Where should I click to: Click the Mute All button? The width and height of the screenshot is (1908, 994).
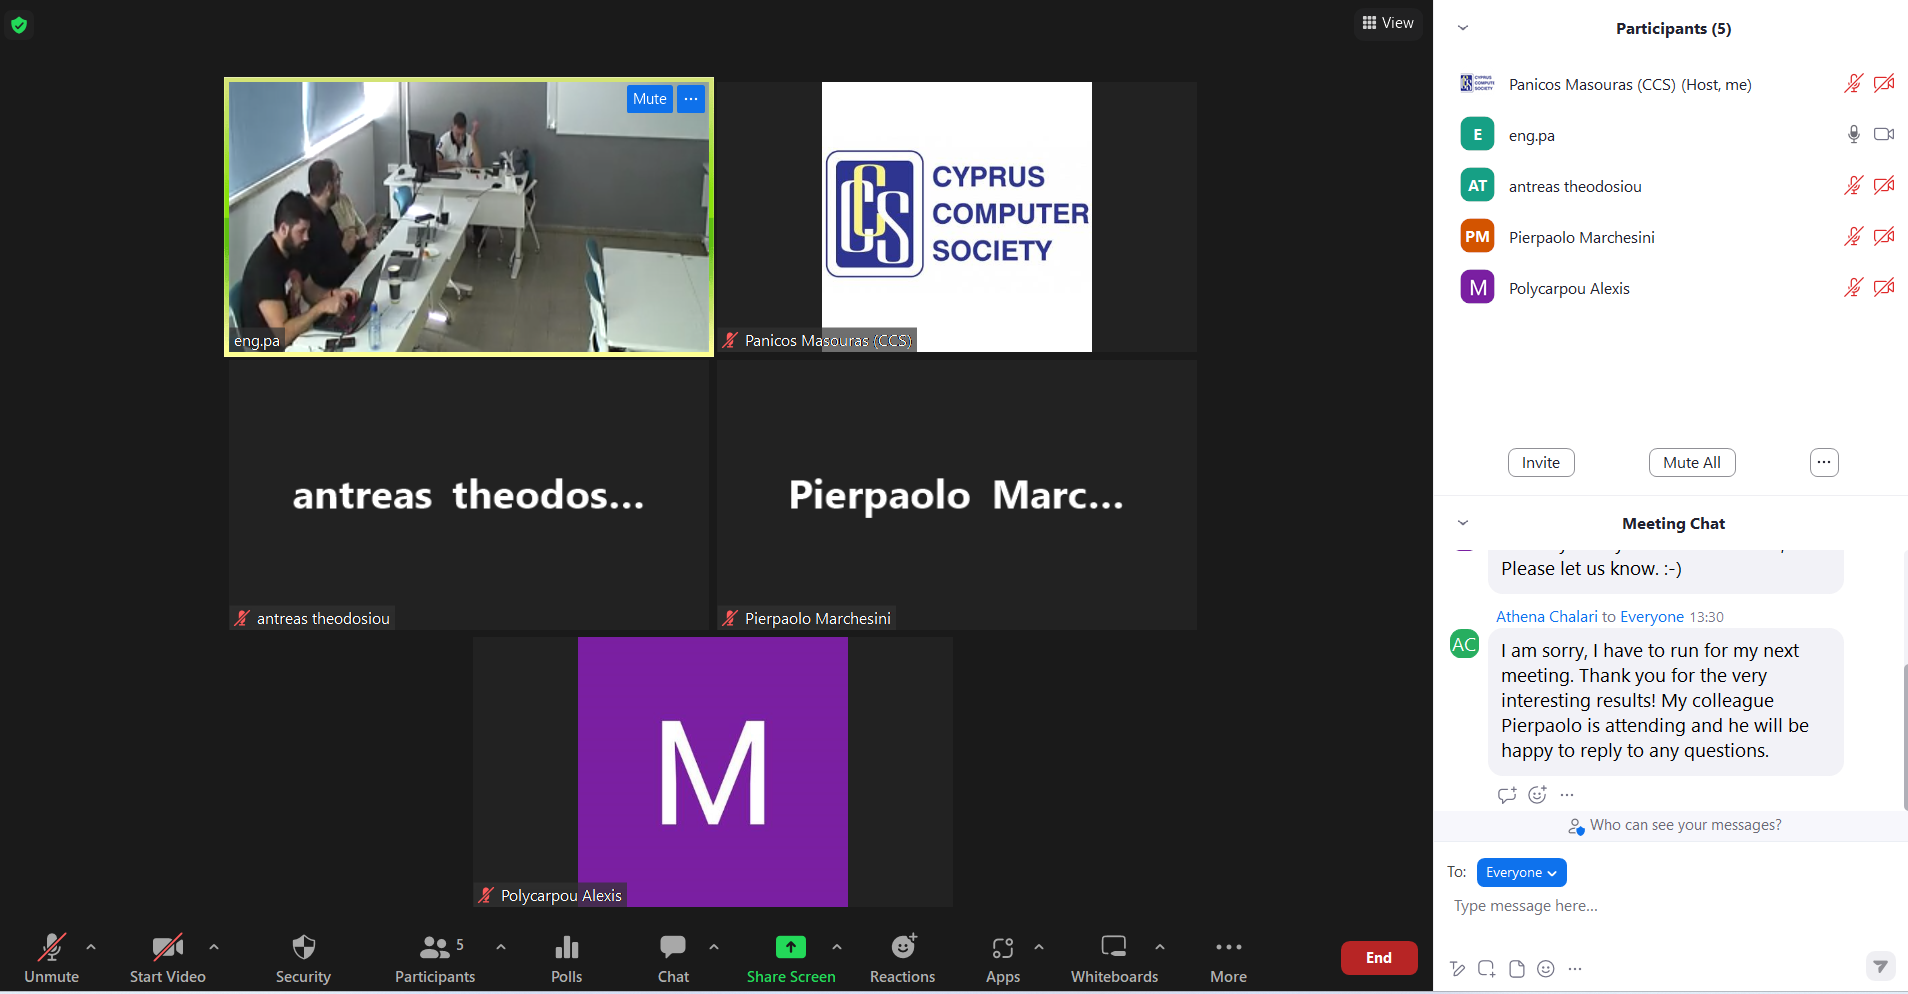coord(1691,462)
